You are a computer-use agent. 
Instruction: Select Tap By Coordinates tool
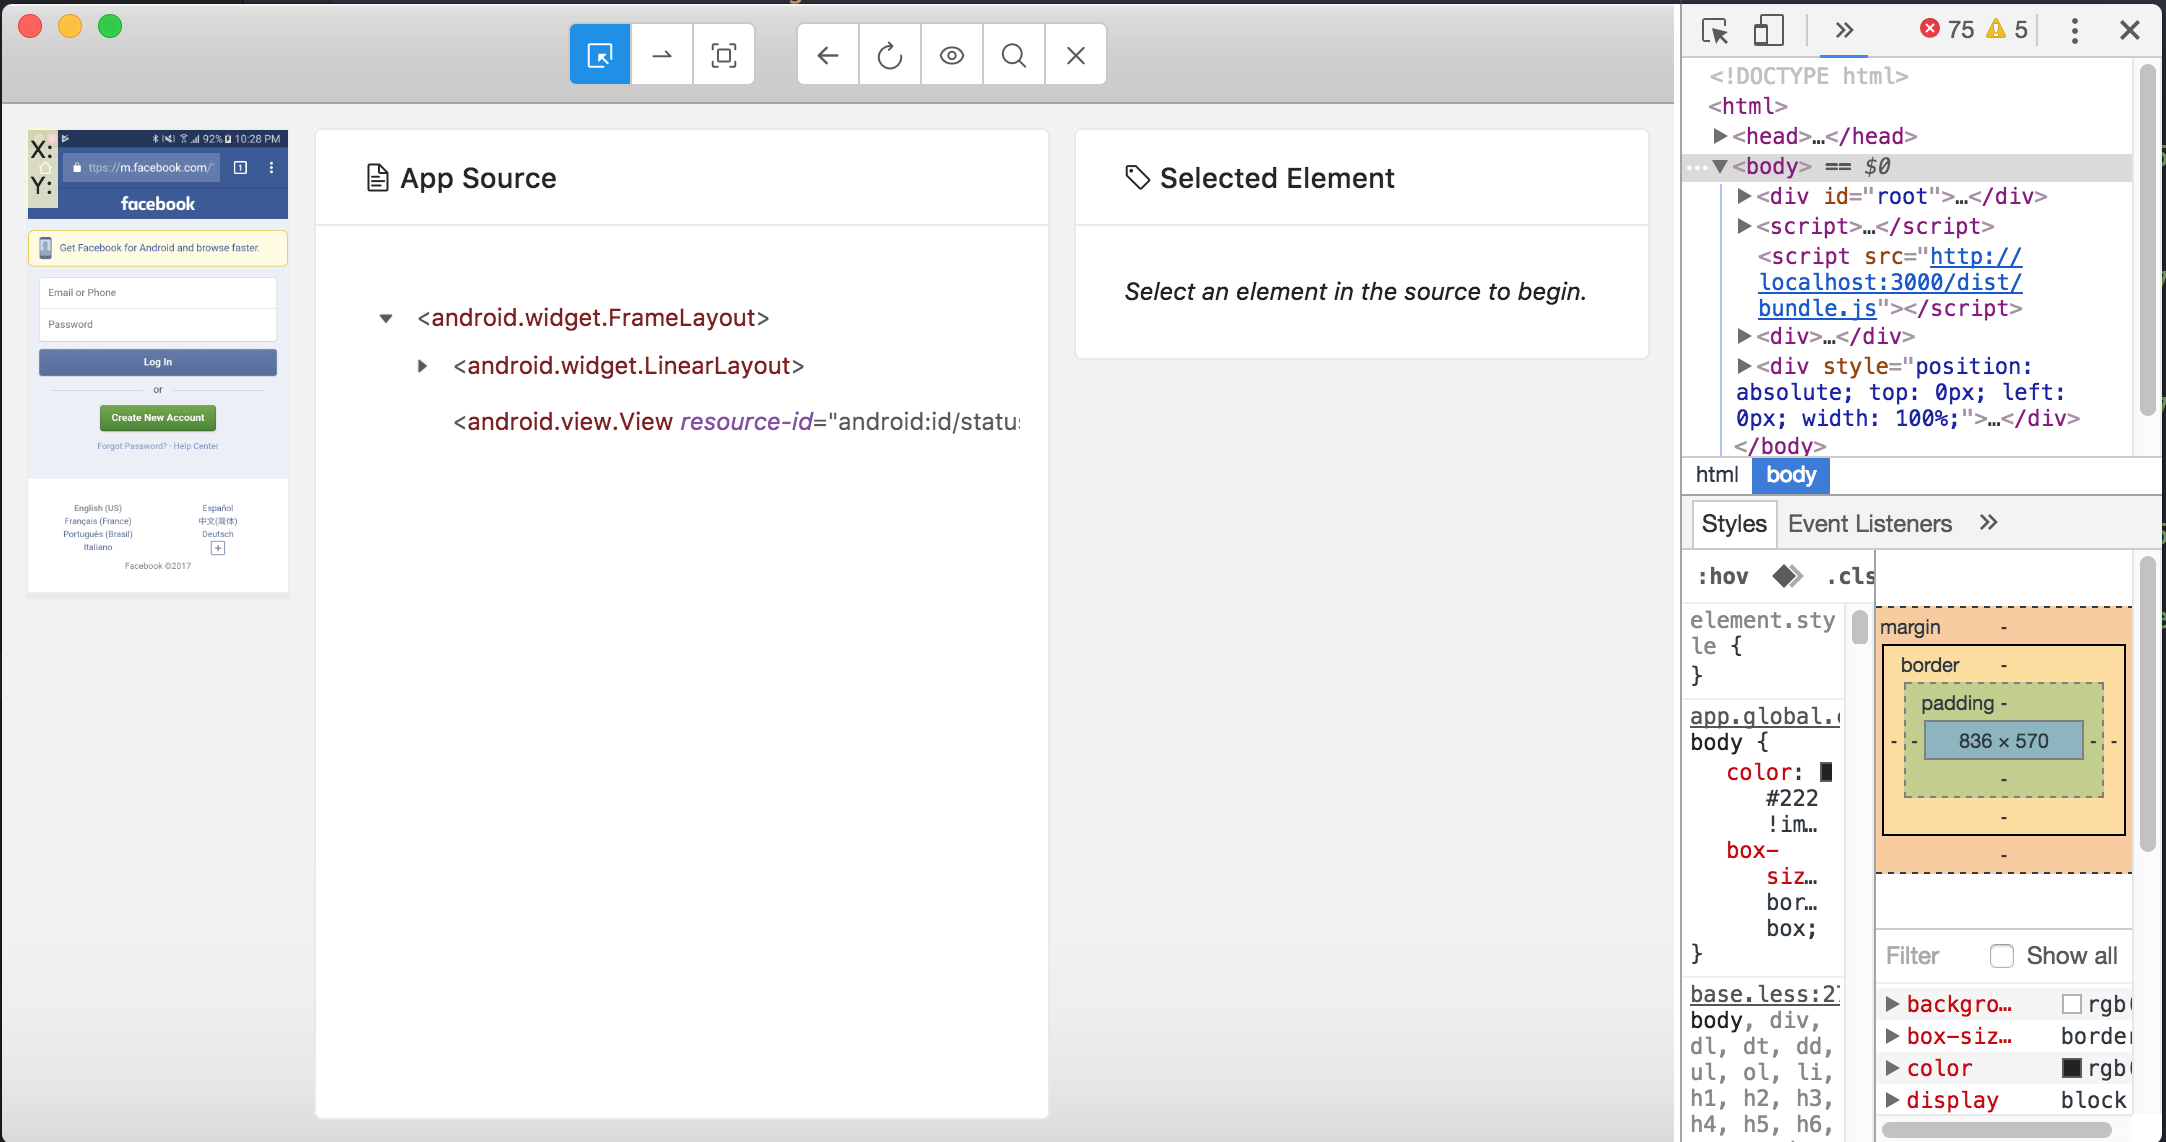point(724,55)
